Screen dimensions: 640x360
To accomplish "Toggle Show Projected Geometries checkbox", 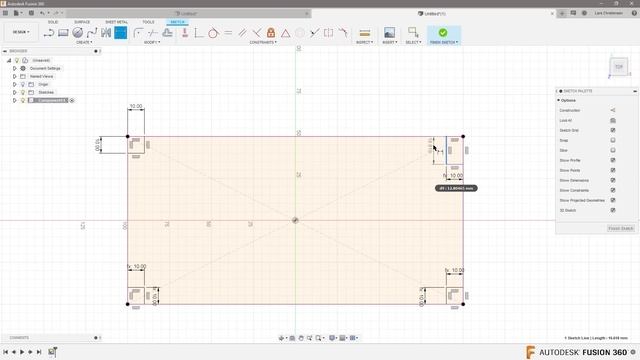I will click(613, 200).
